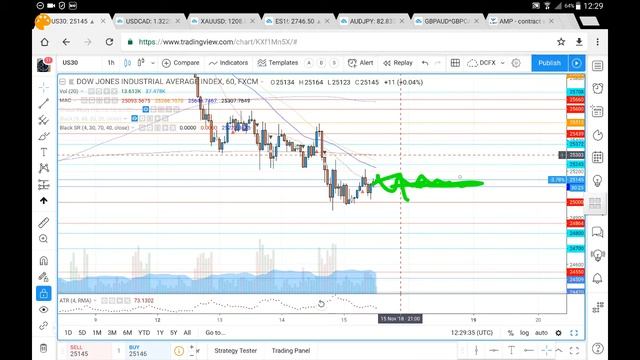Select the text annotation tool
Screen dimensions: 640x360
[44, 152]
